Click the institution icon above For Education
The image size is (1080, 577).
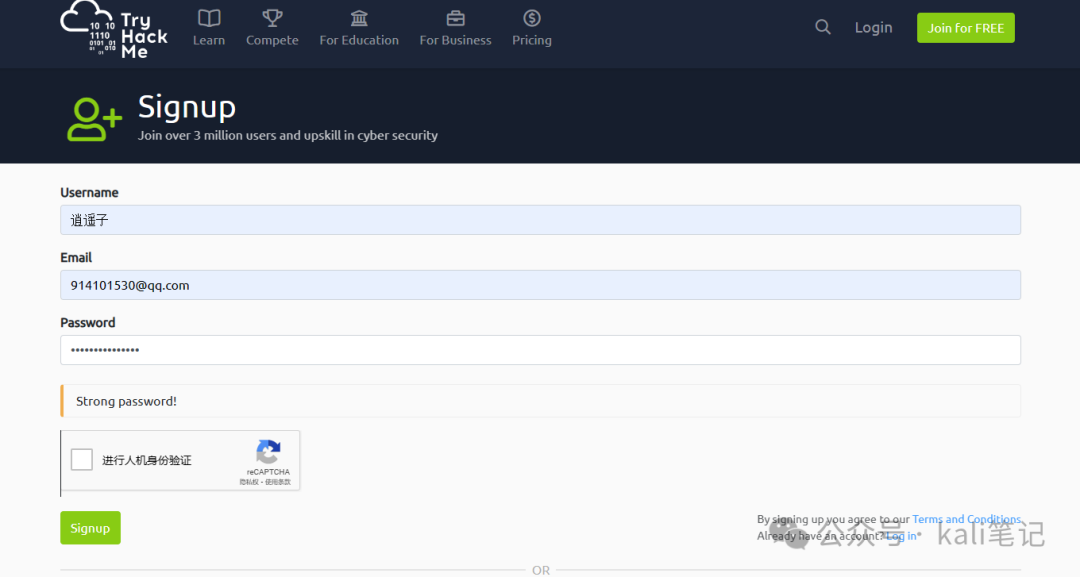click(x=359, y=18)
